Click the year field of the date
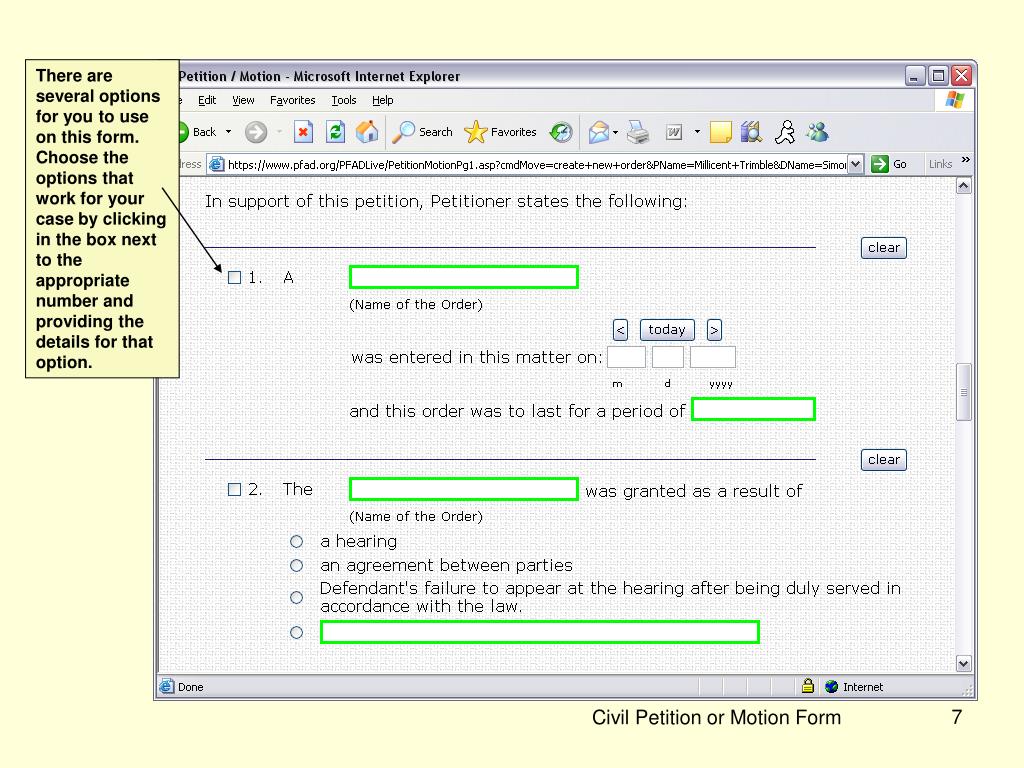The width and height of the screenshot is (1024, 768). click(712, 357)
